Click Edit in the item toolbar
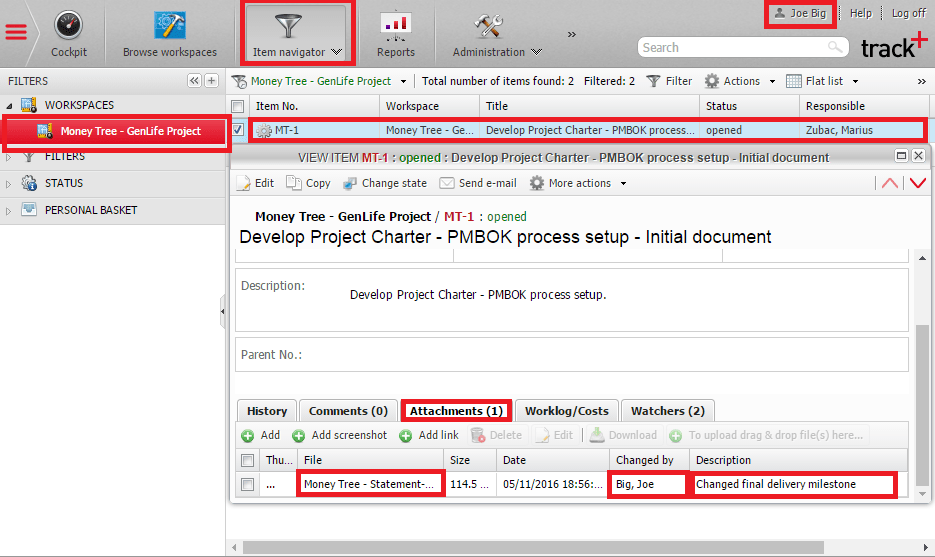The width and height of the screenshot is (935, 557). click(x=255, y=183)
